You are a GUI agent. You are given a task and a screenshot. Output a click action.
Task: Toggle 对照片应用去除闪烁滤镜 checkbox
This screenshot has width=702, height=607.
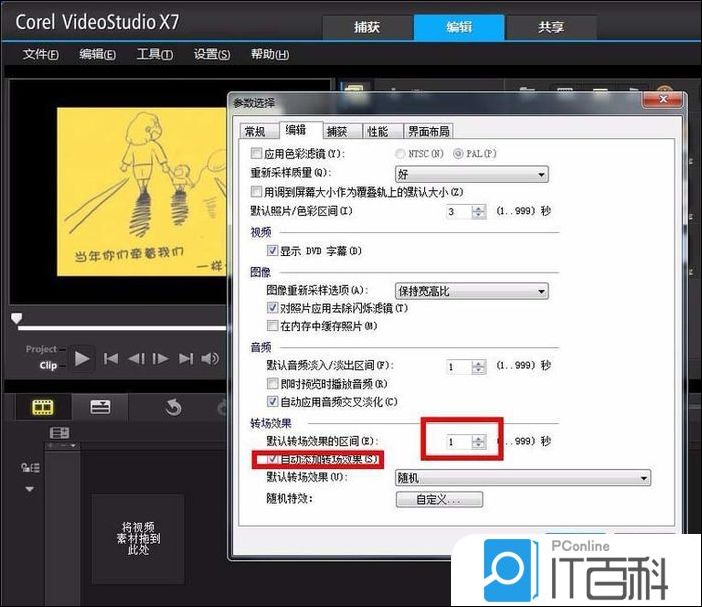click(x=272, y=308)
